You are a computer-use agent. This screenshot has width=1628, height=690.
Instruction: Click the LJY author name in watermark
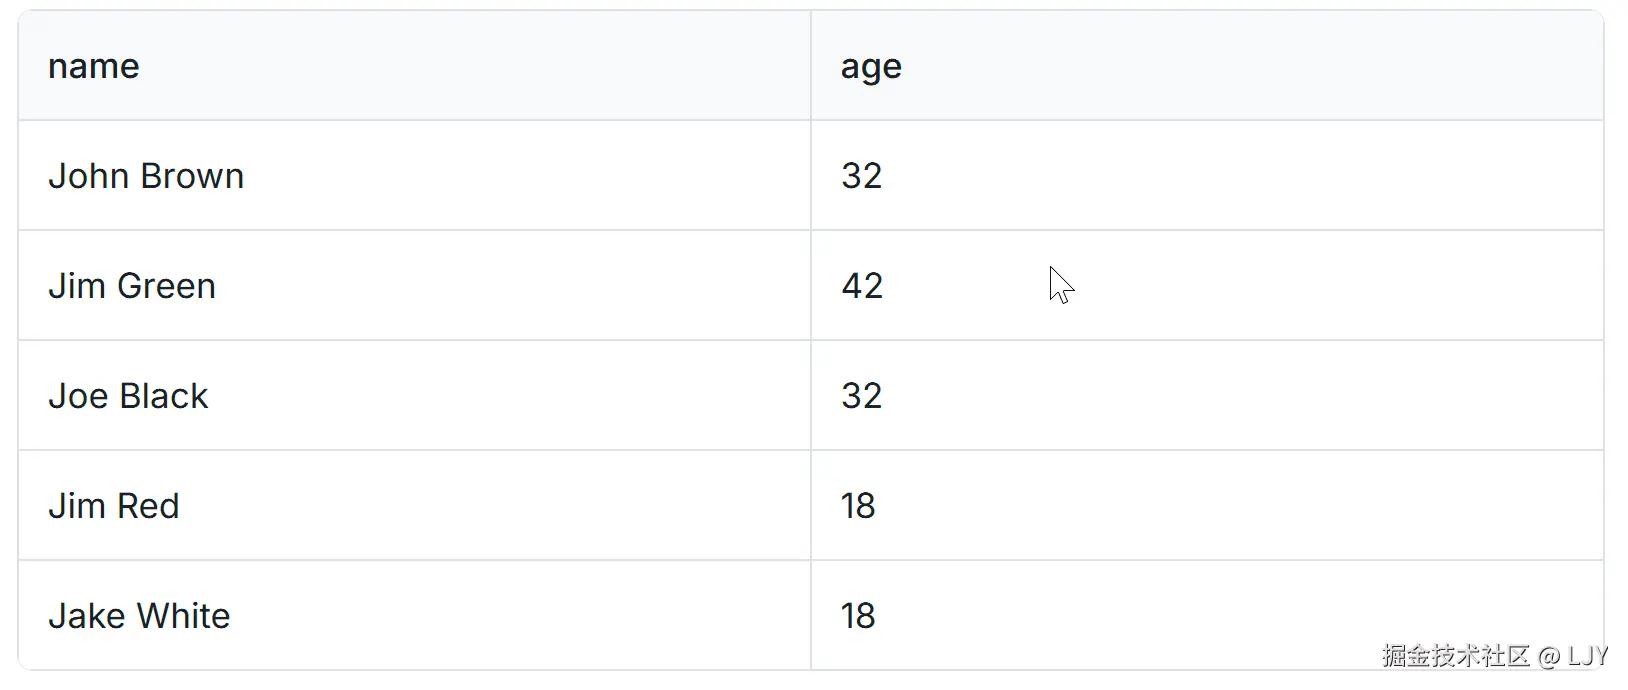tap(1587, 656)
